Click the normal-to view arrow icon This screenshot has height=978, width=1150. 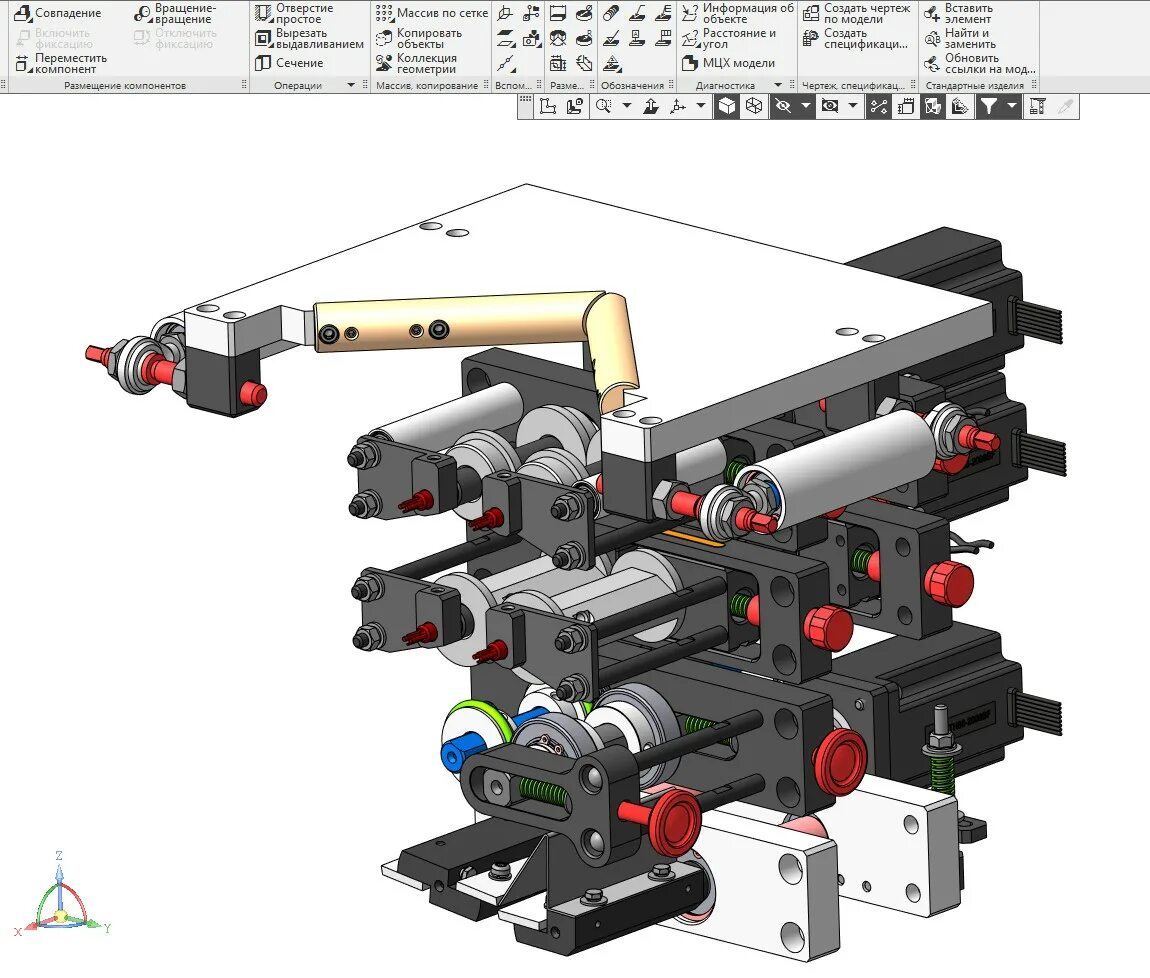(x=651, y=107)
